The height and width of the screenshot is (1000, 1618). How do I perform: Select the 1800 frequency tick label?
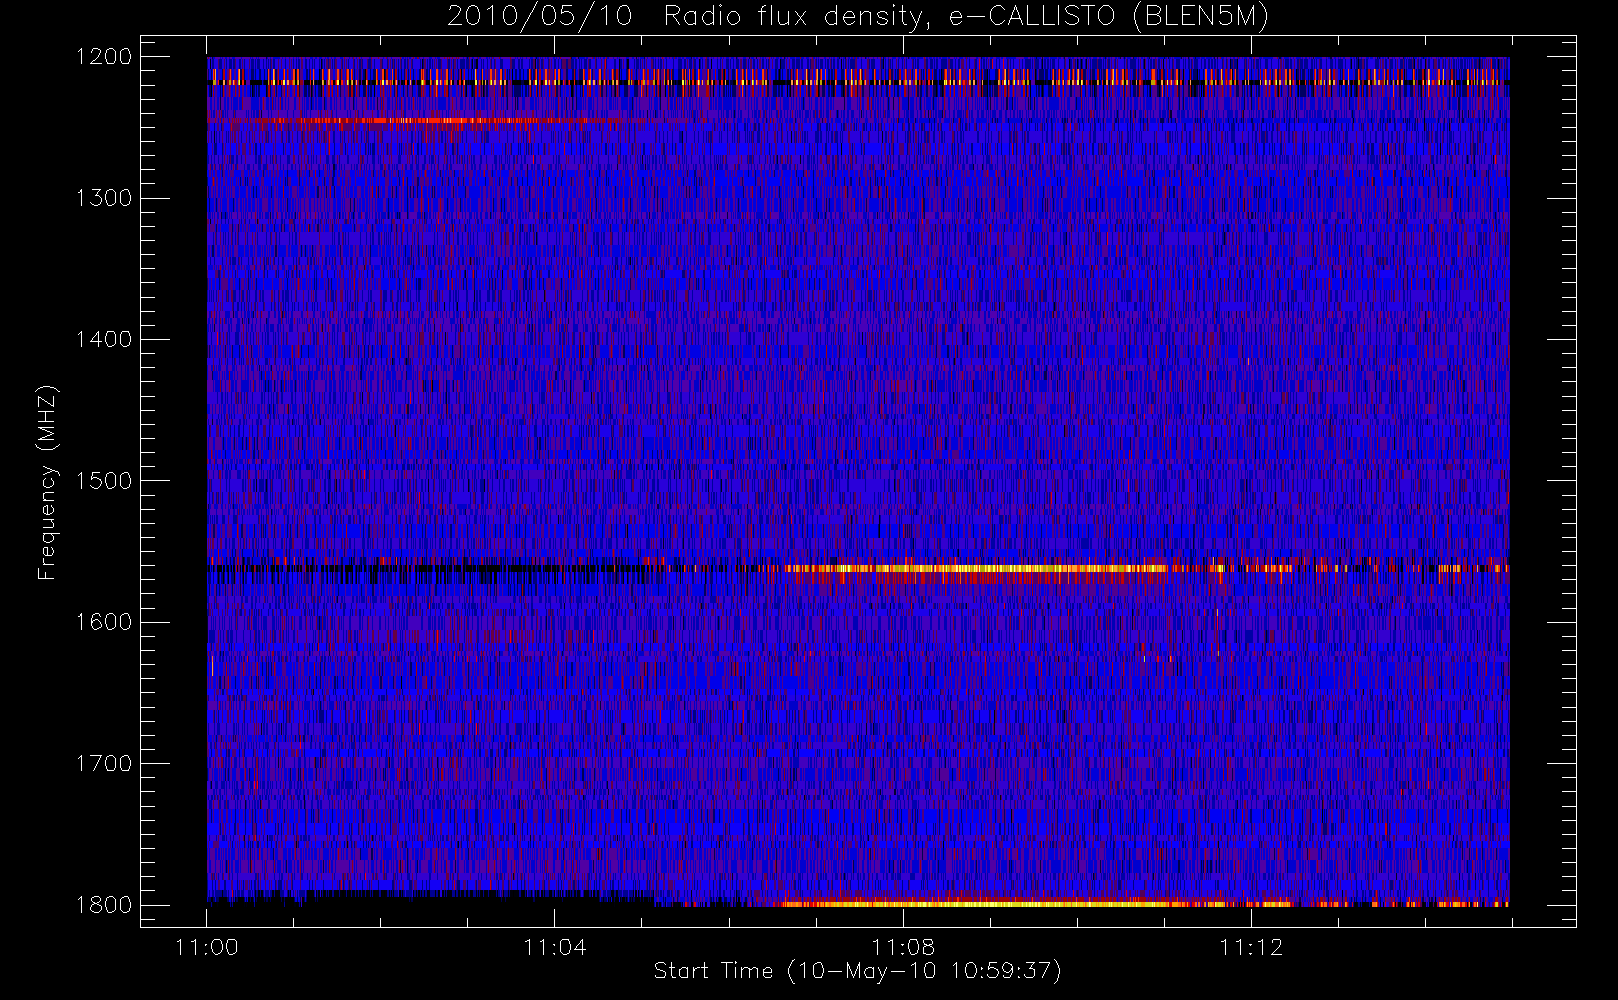pos(104,904)
